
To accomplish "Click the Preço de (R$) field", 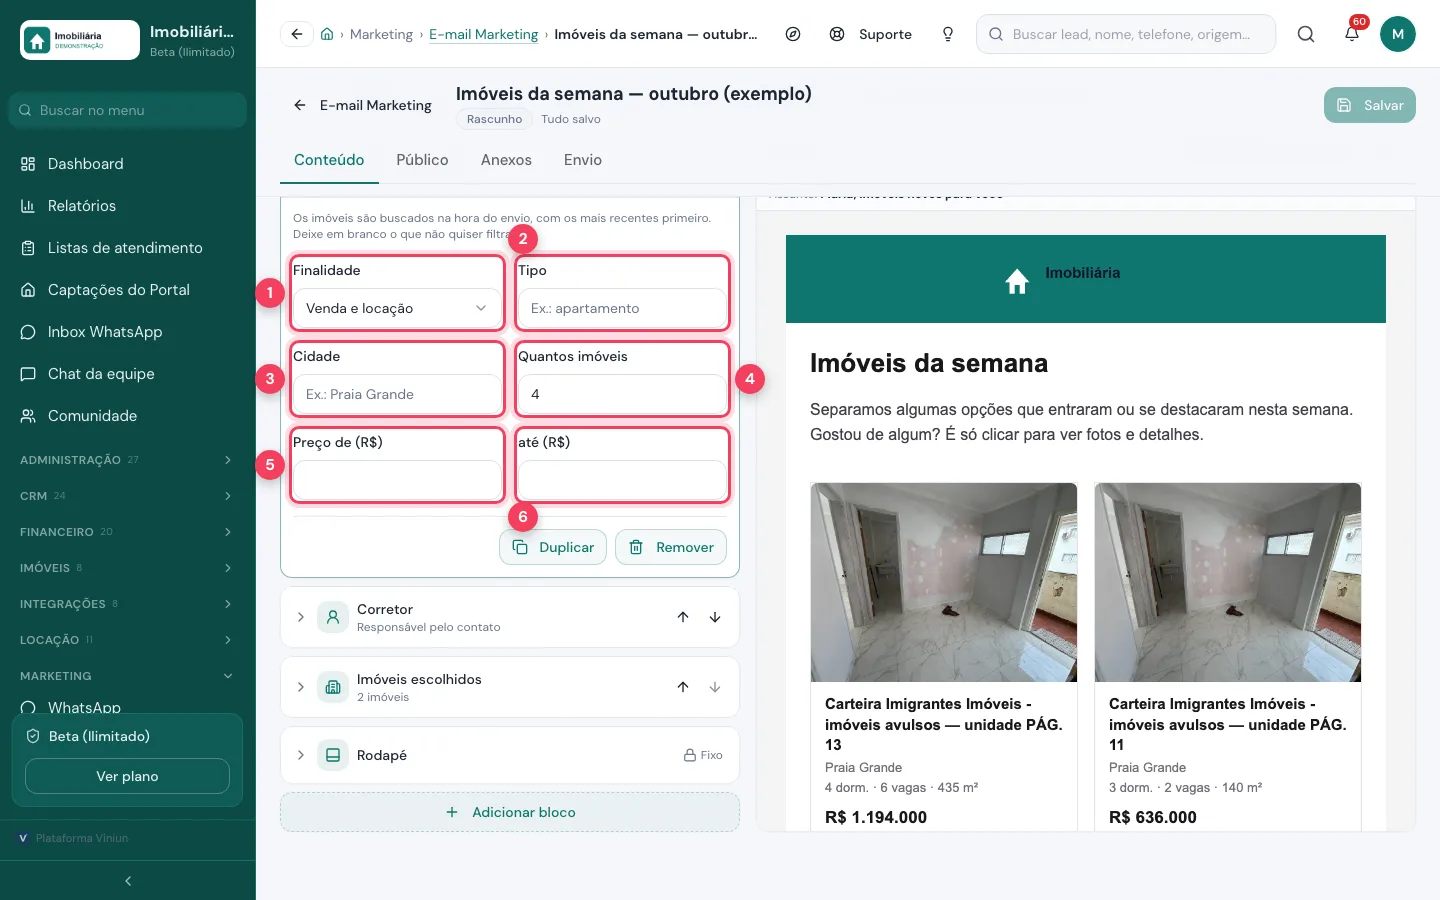I will [397, 480].
